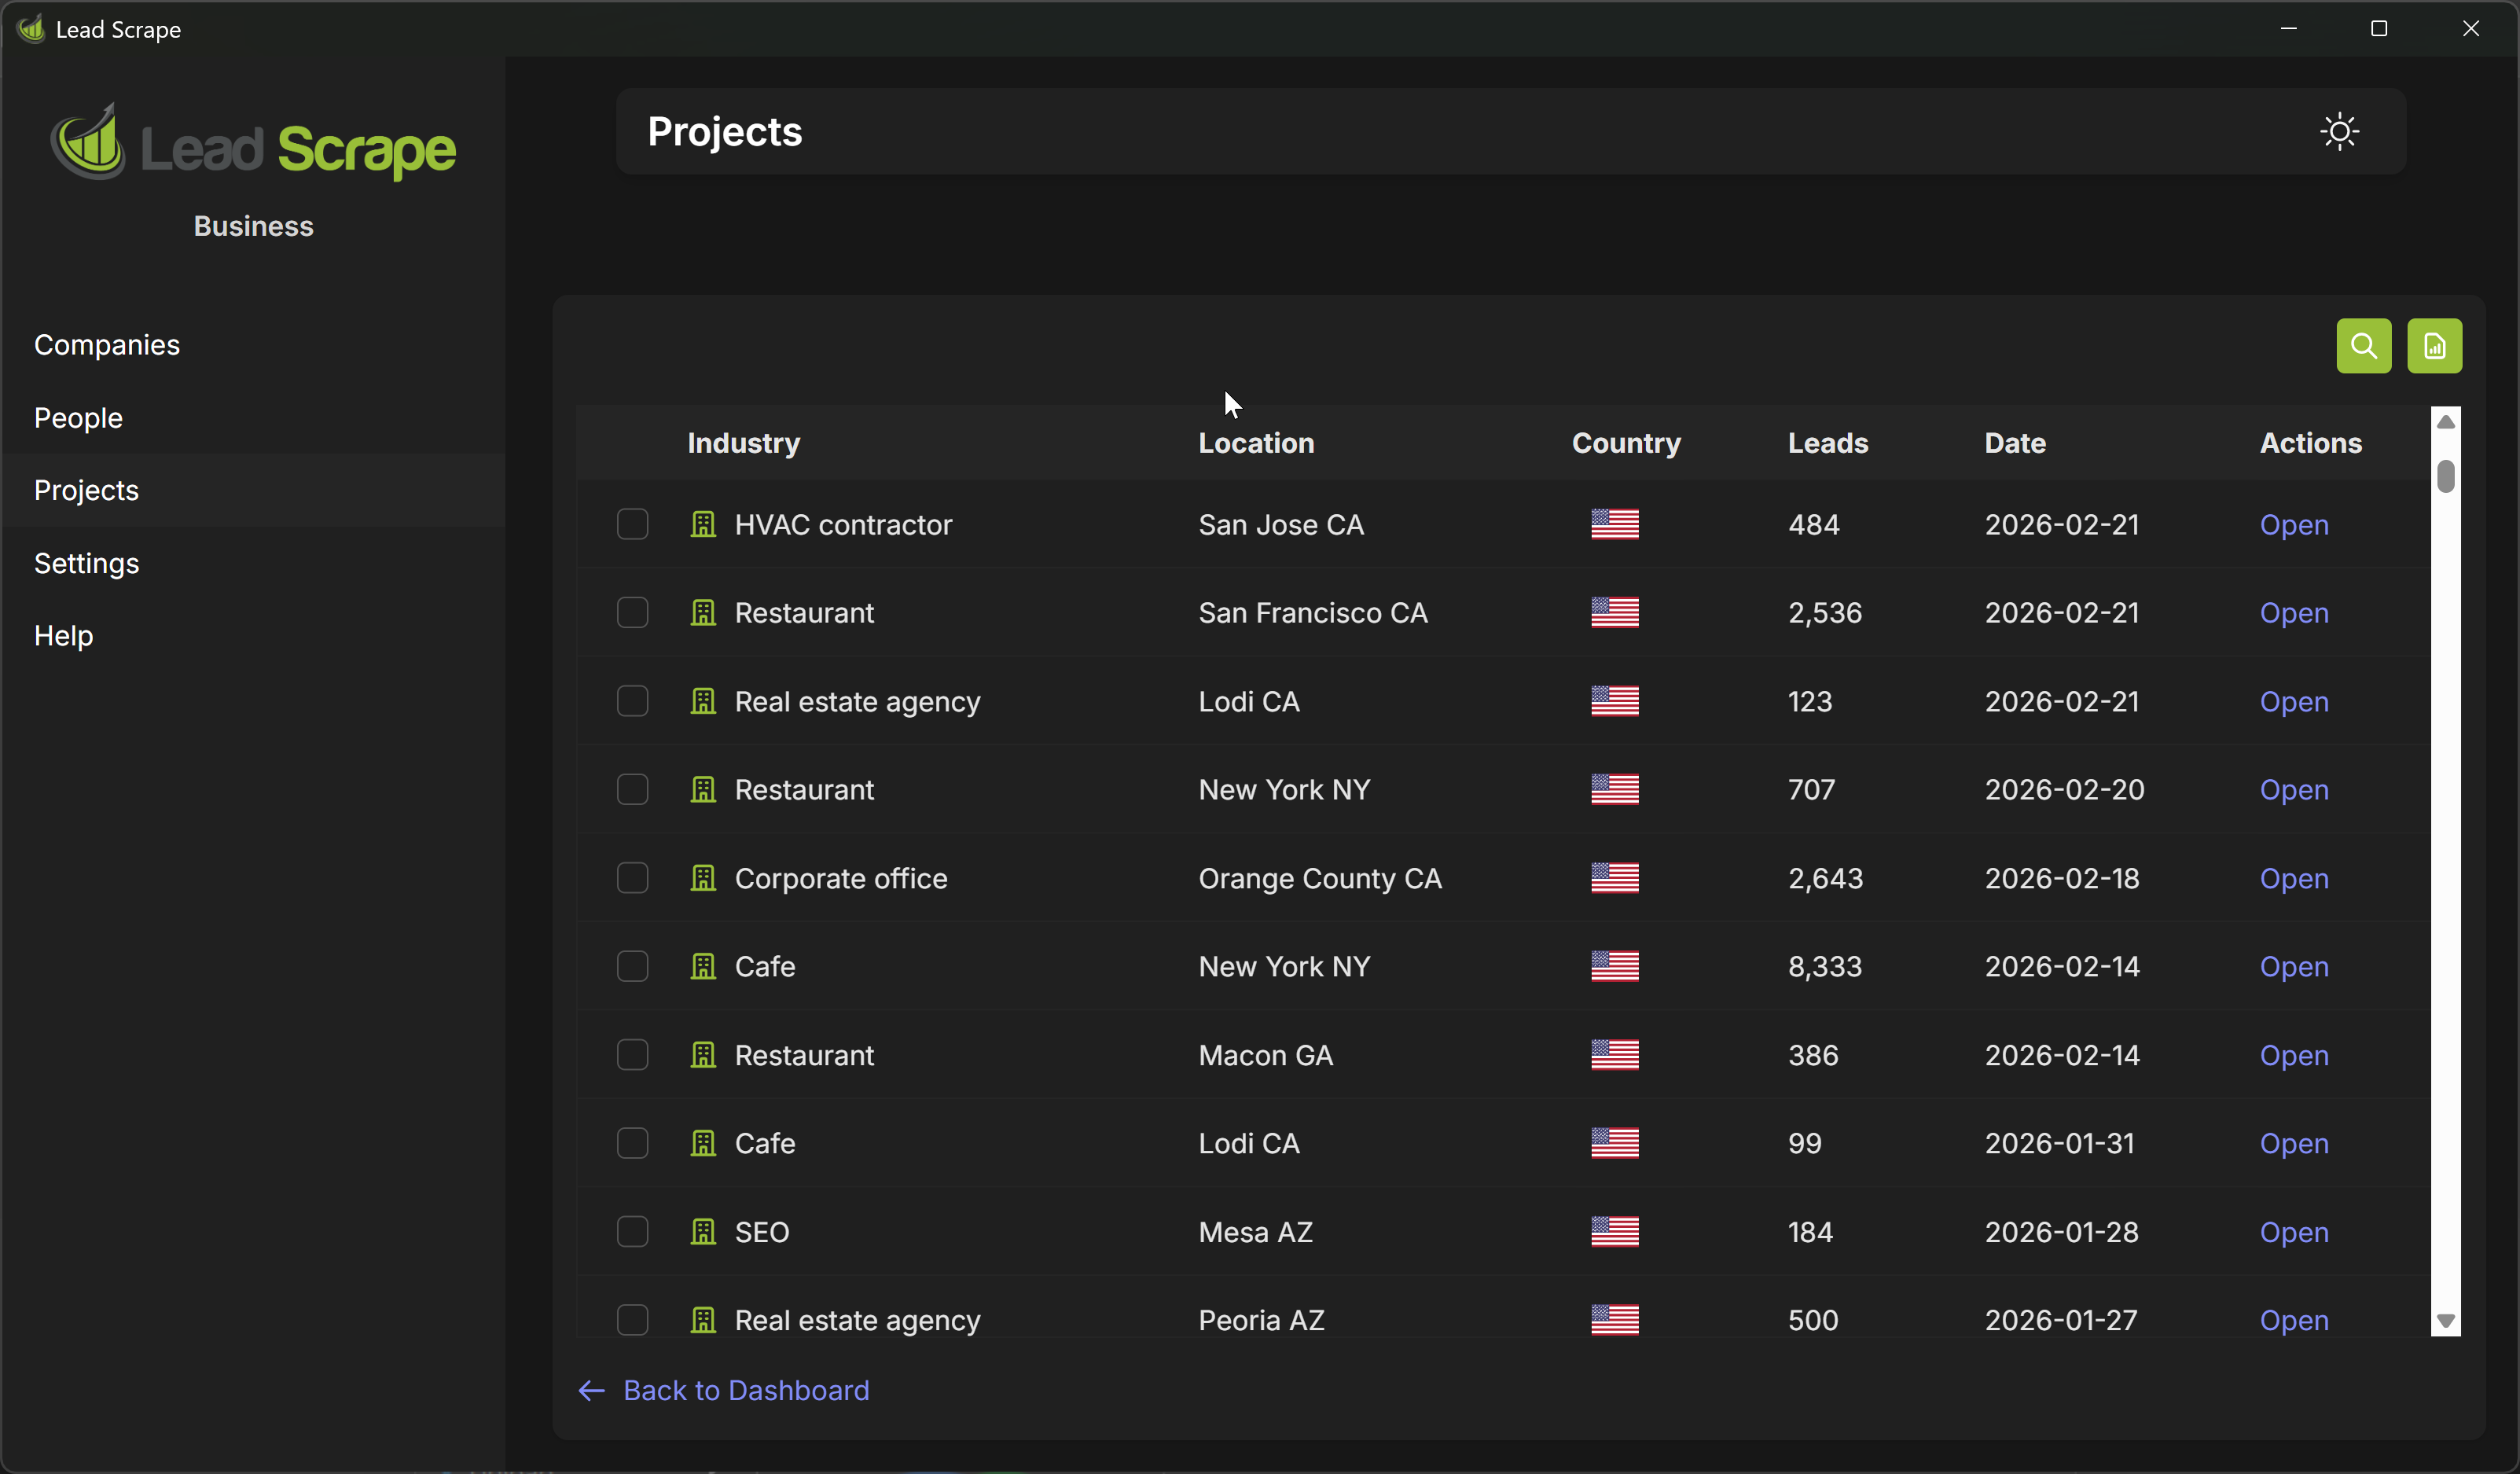2520x1474 pixels.
Task: Open the Companies sidebar menu
Action: 107,345
